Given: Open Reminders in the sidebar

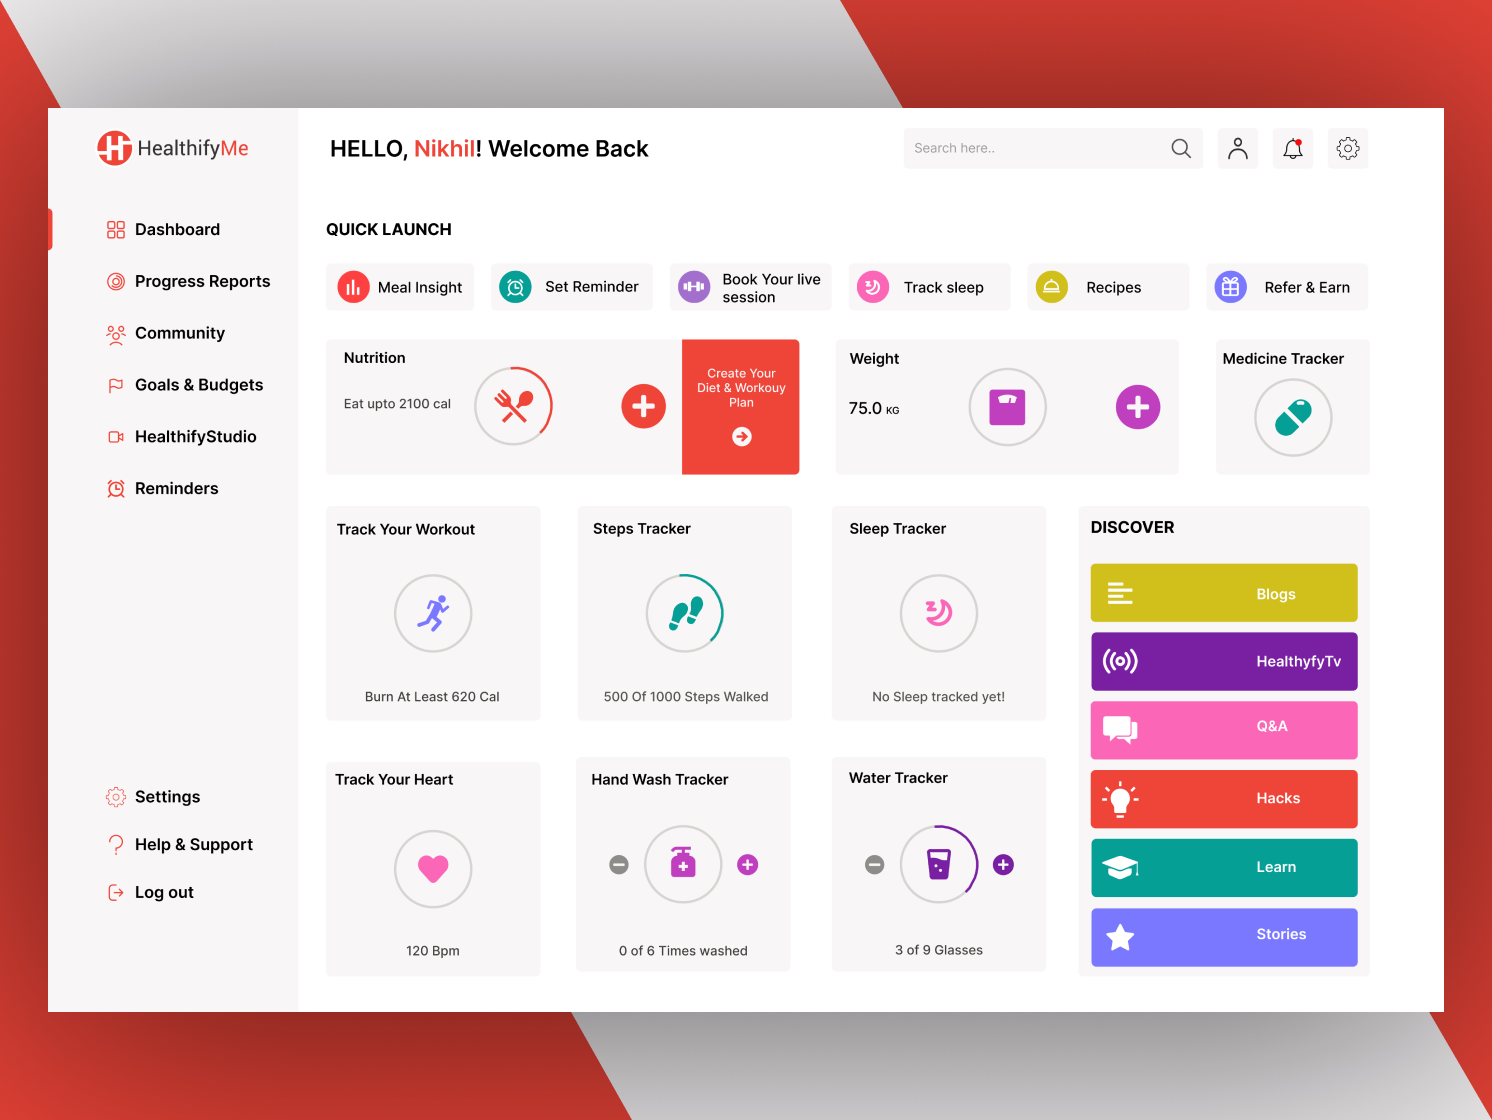Looking at the screenshot, I should [x=163, y=489].
